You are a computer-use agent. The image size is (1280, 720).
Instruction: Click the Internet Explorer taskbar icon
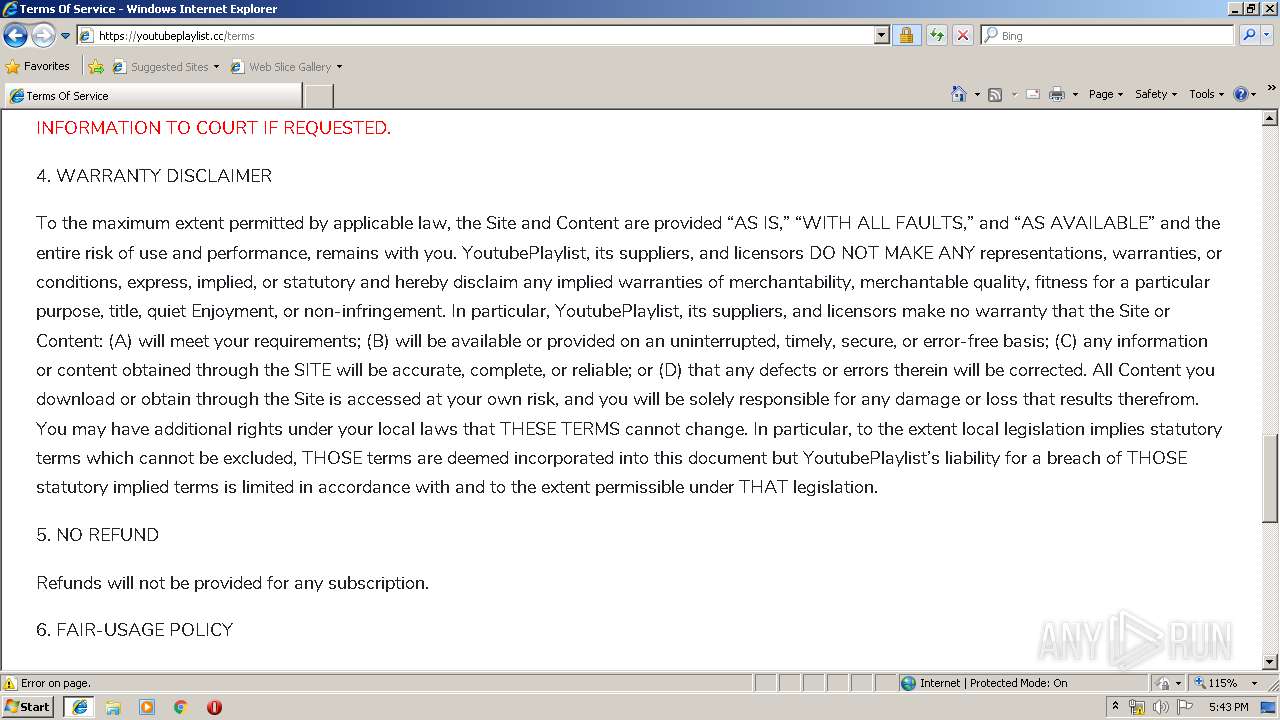tap(80, 707)
